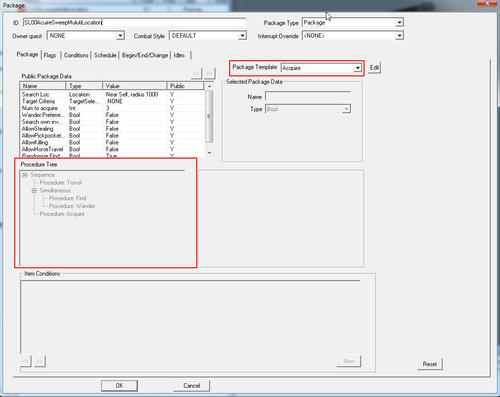The image size is (500, 397).
Task: Click the package data list scrollbar thumb
Action: 209,116
